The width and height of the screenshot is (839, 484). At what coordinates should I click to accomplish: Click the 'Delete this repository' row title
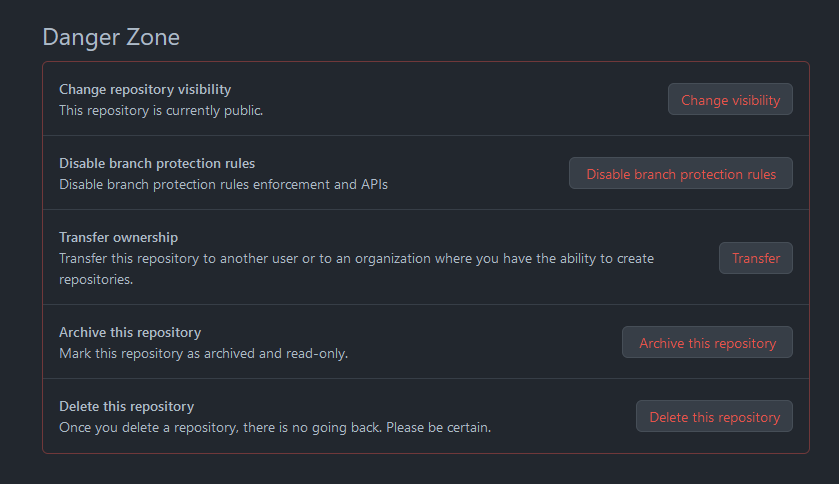126,406
